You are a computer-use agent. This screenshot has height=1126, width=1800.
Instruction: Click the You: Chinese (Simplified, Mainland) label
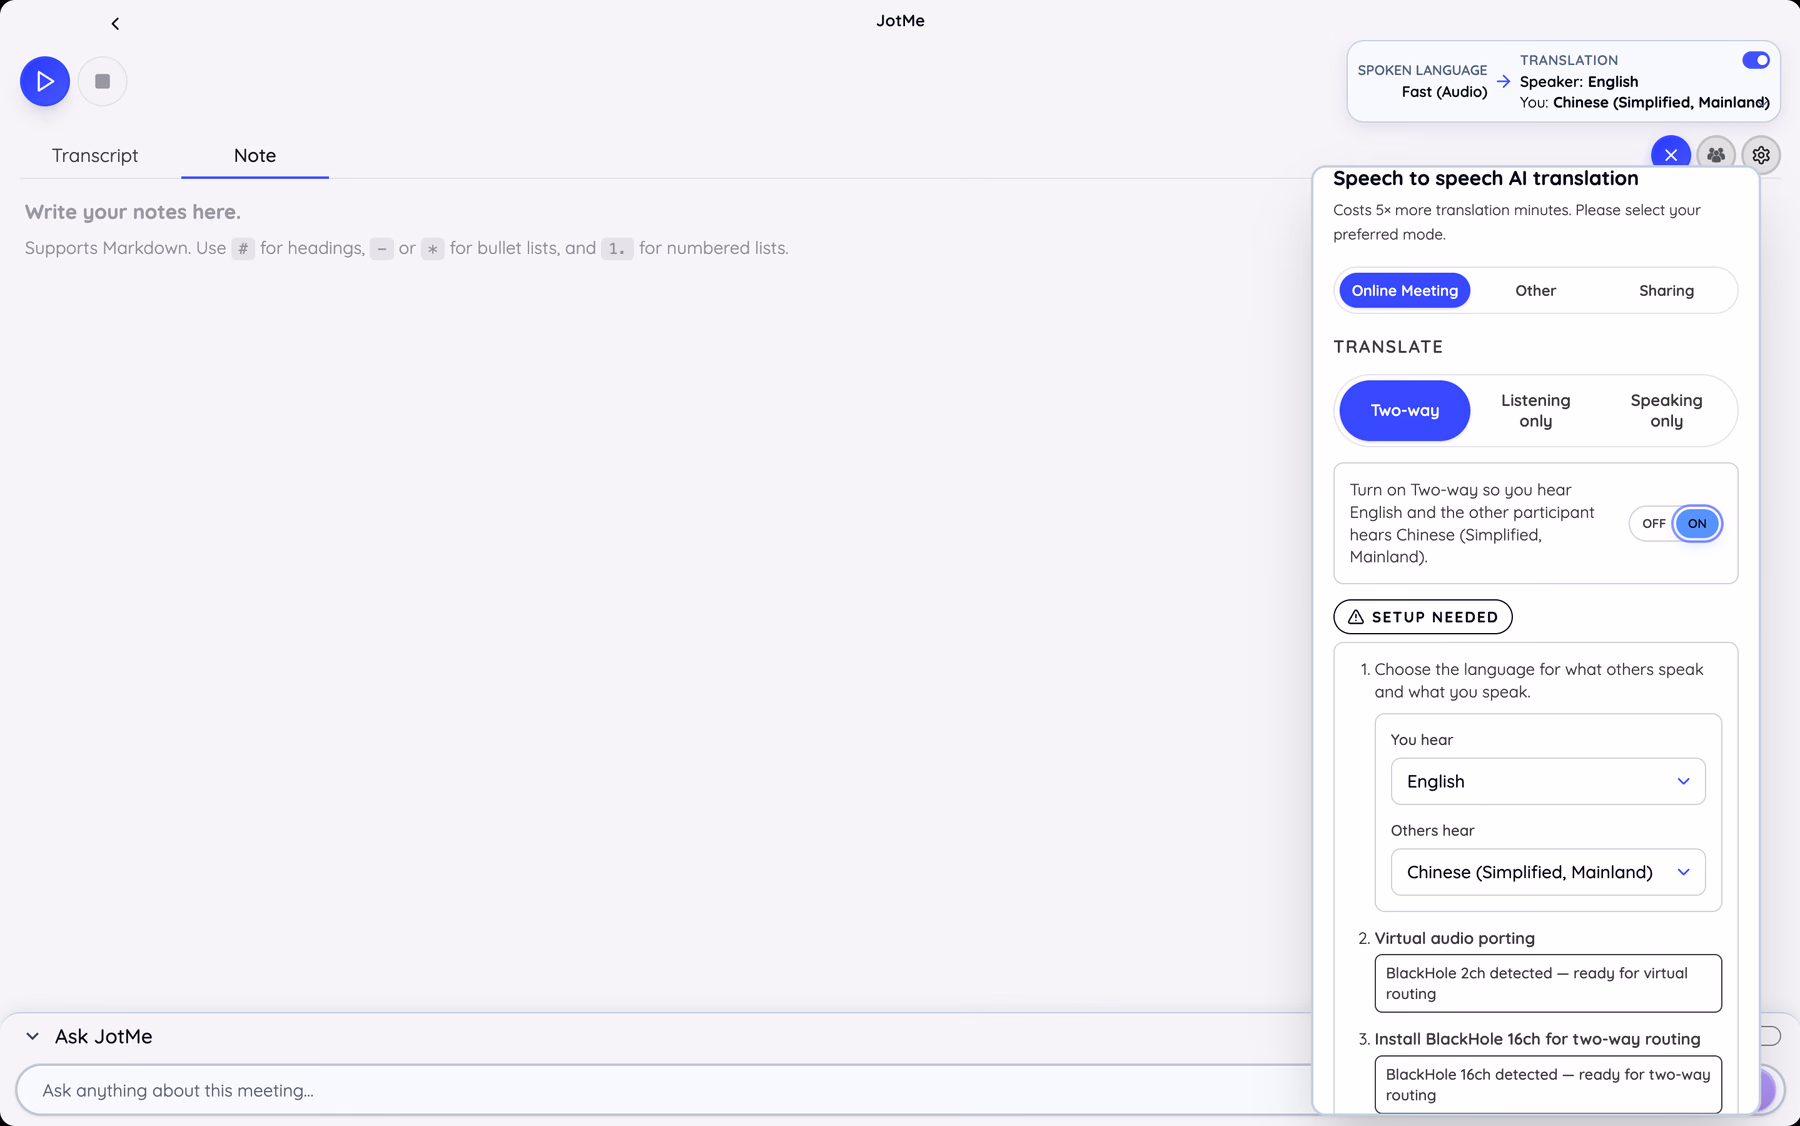(1644, 103)
